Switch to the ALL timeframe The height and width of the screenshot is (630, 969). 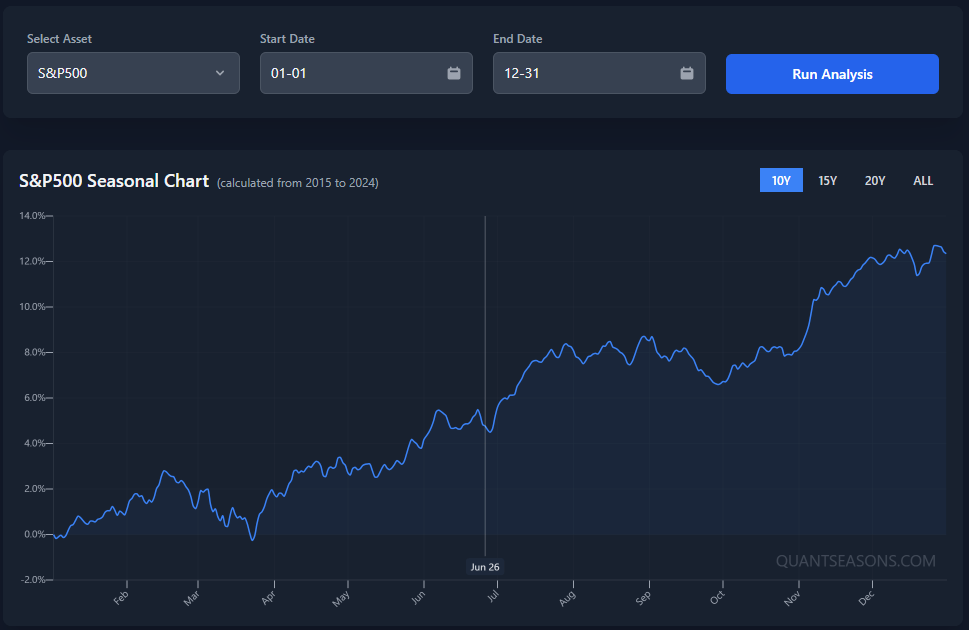point(923,181)
